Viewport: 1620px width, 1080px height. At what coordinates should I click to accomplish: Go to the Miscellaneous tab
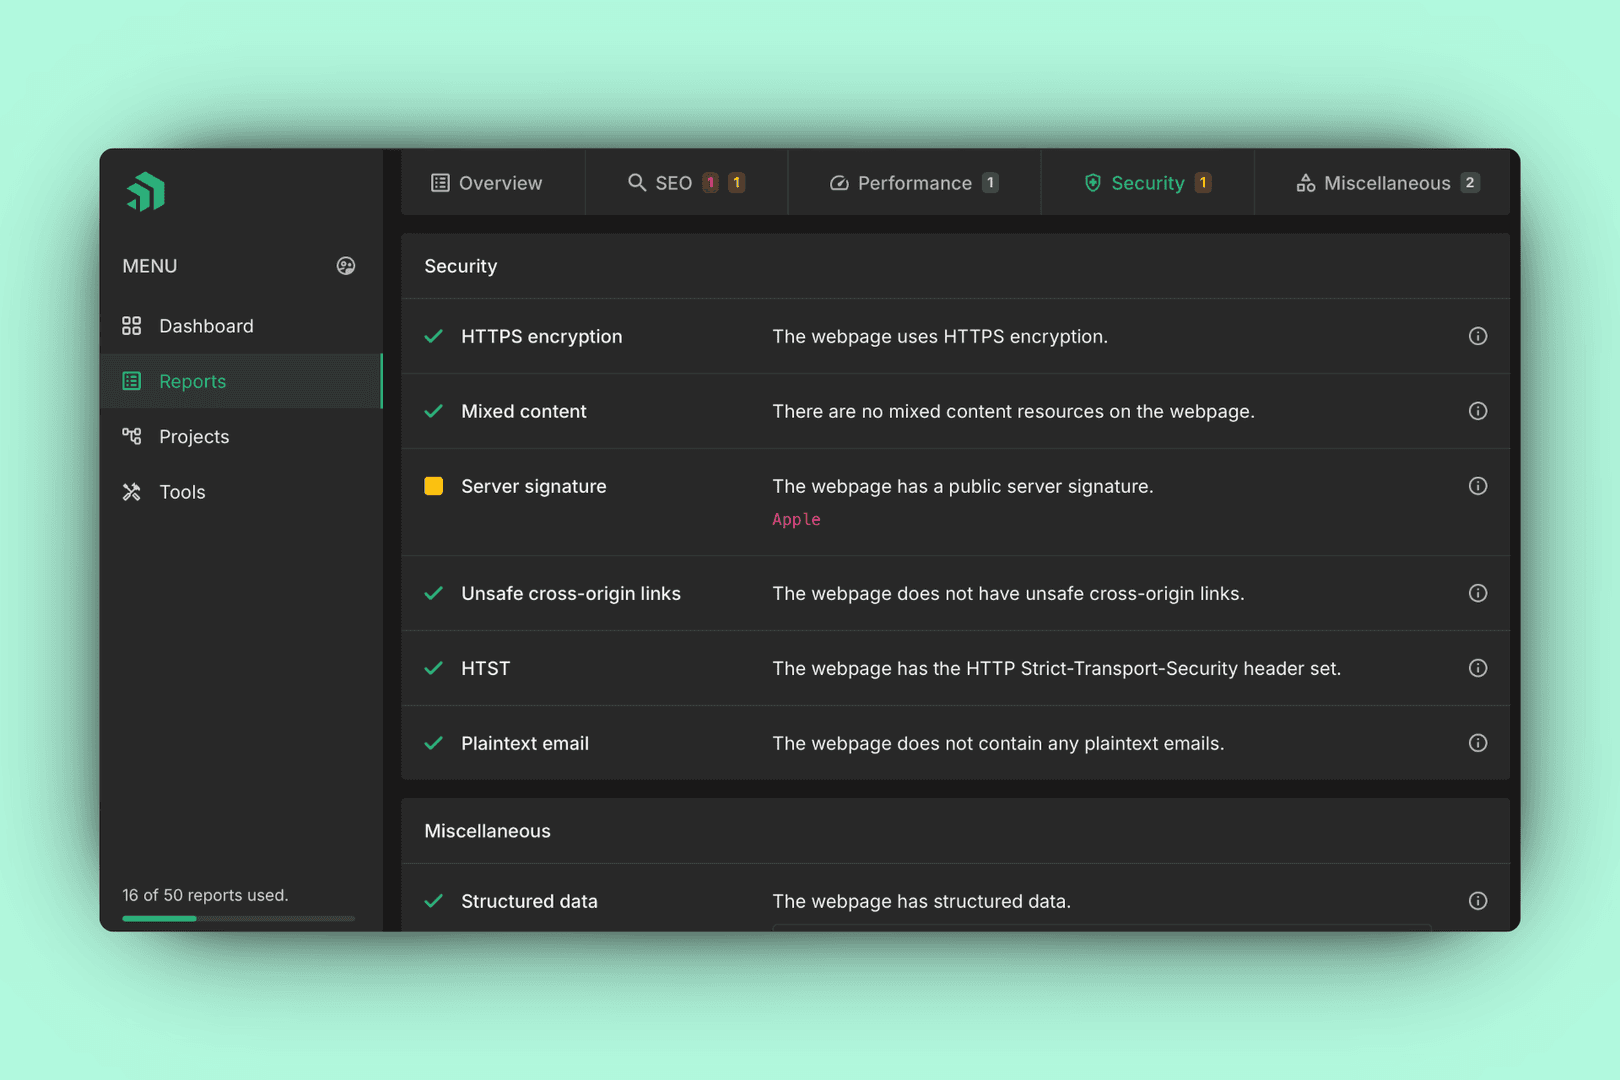[x=1386, y=183]
